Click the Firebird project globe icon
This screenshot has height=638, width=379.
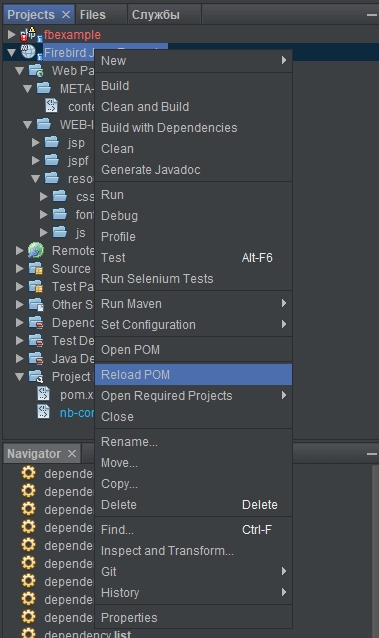coord(29,52)
